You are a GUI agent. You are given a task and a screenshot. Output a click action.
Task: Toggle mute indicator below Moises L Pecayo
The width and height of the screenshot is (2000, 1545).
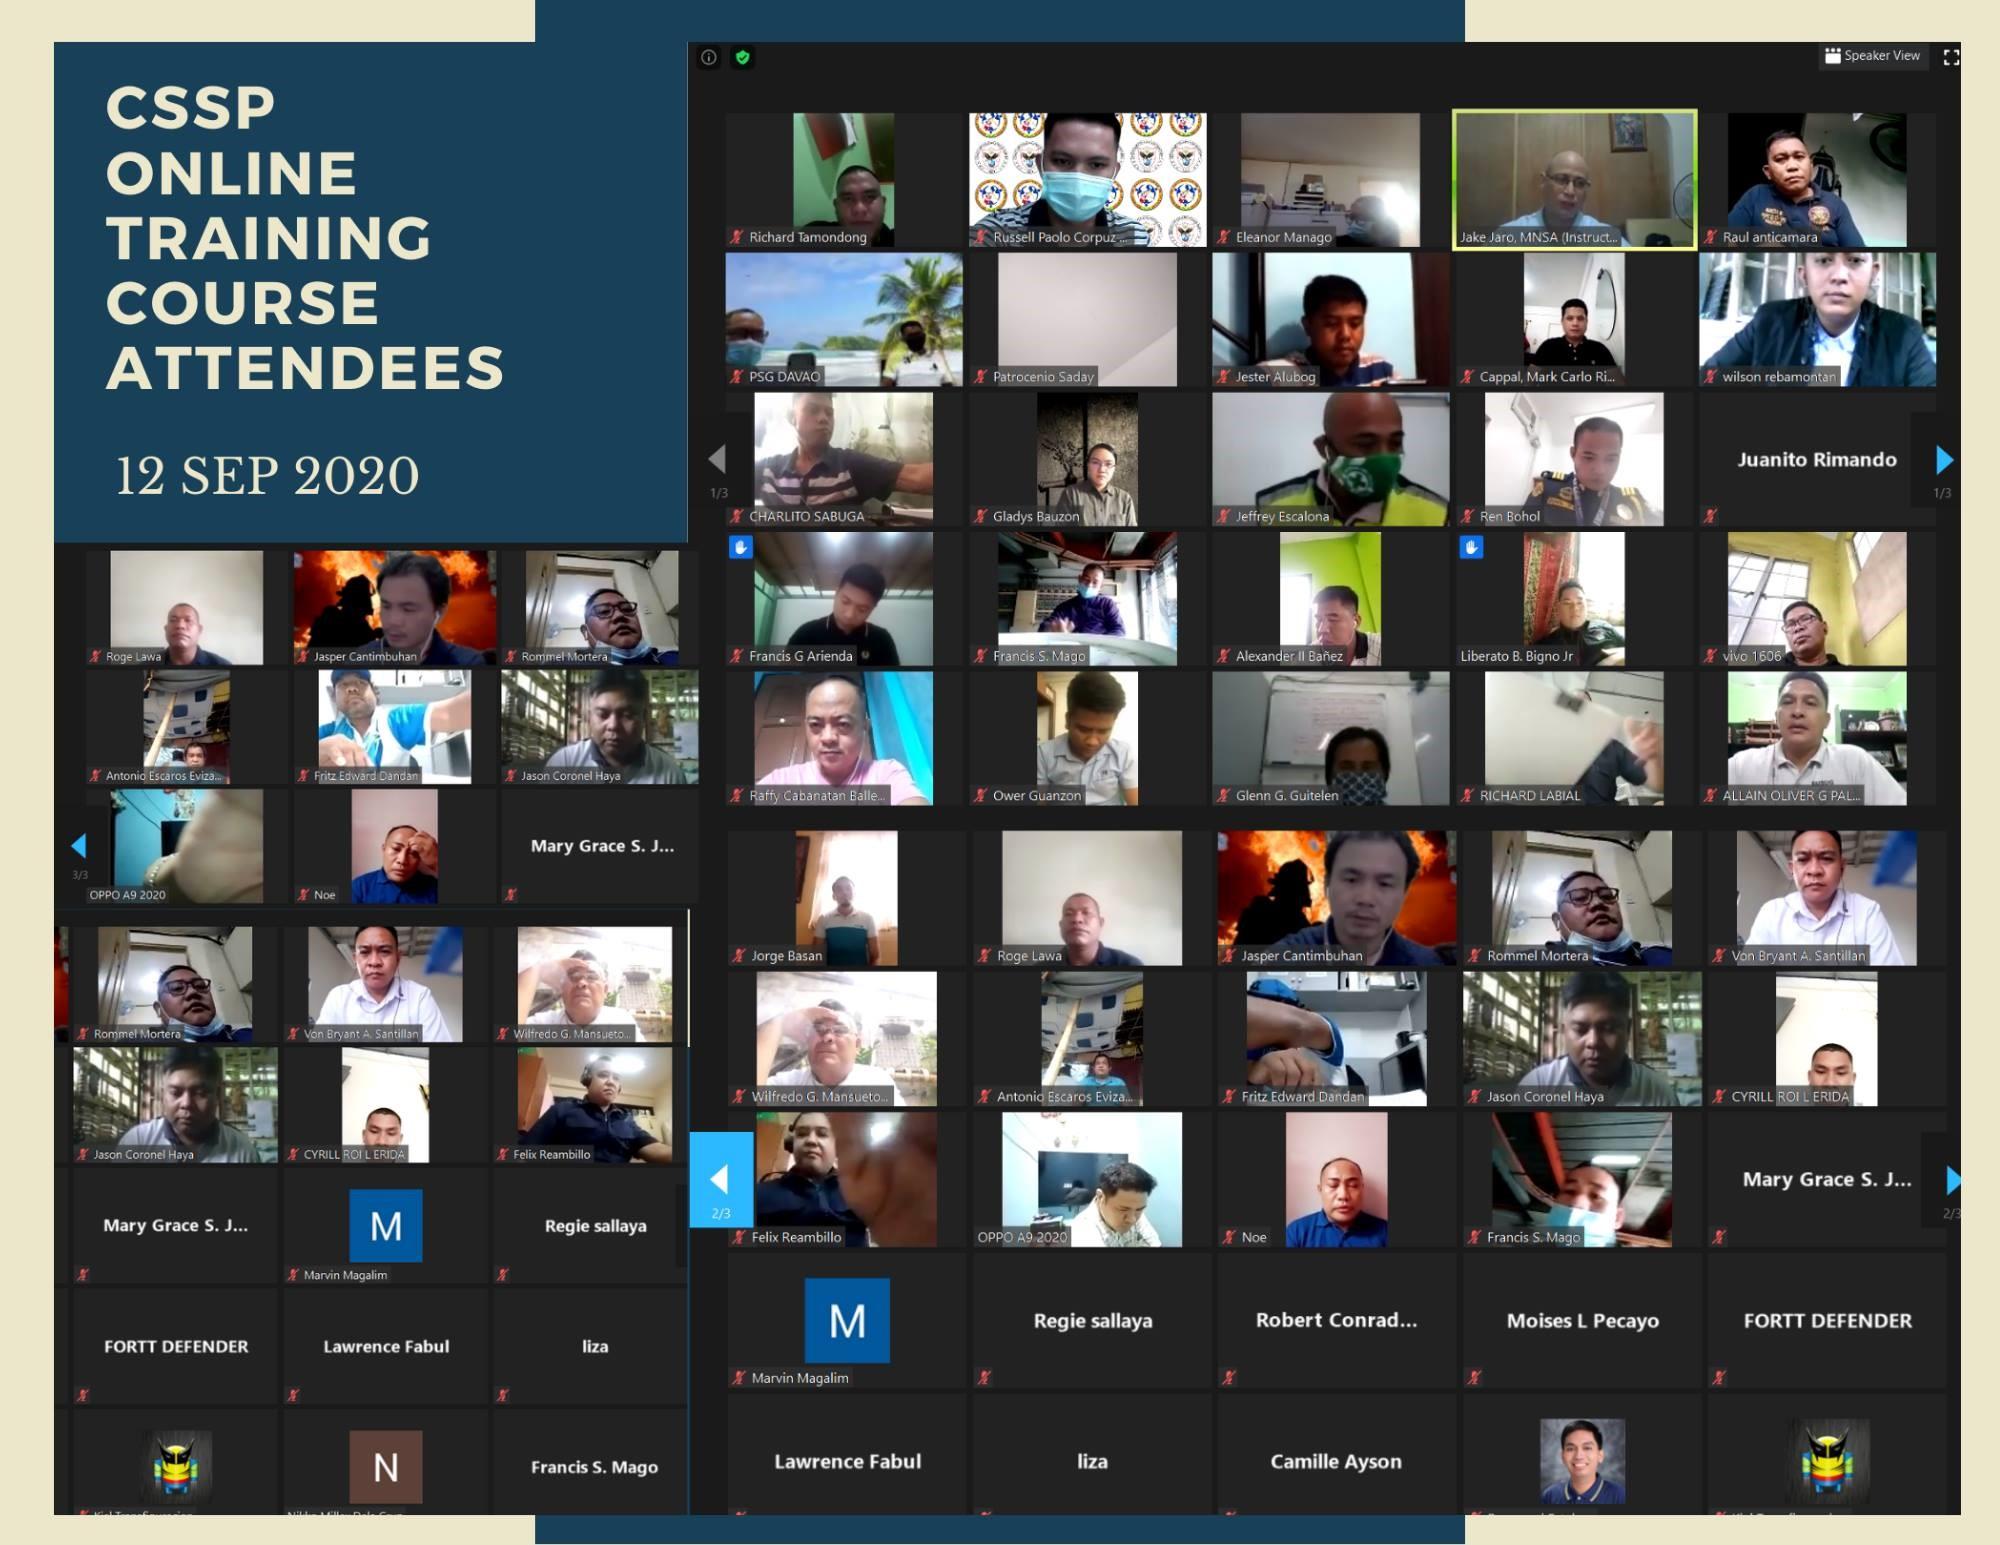point(1474,1377)
